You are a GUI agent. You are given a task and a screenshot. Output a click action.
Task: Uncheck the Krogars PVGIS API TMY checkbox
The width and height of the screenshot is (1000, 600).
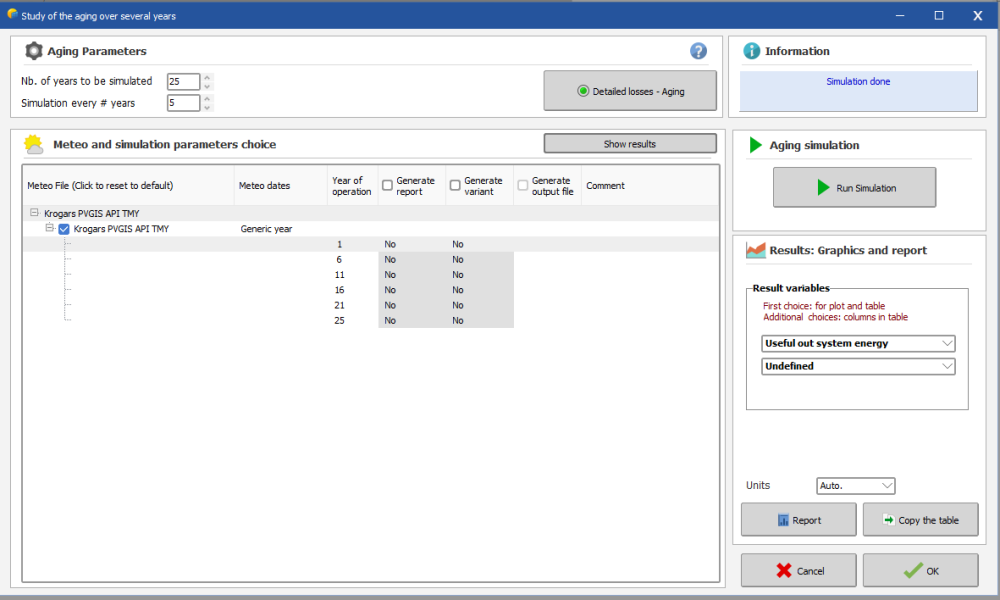[x=64, y=229]
